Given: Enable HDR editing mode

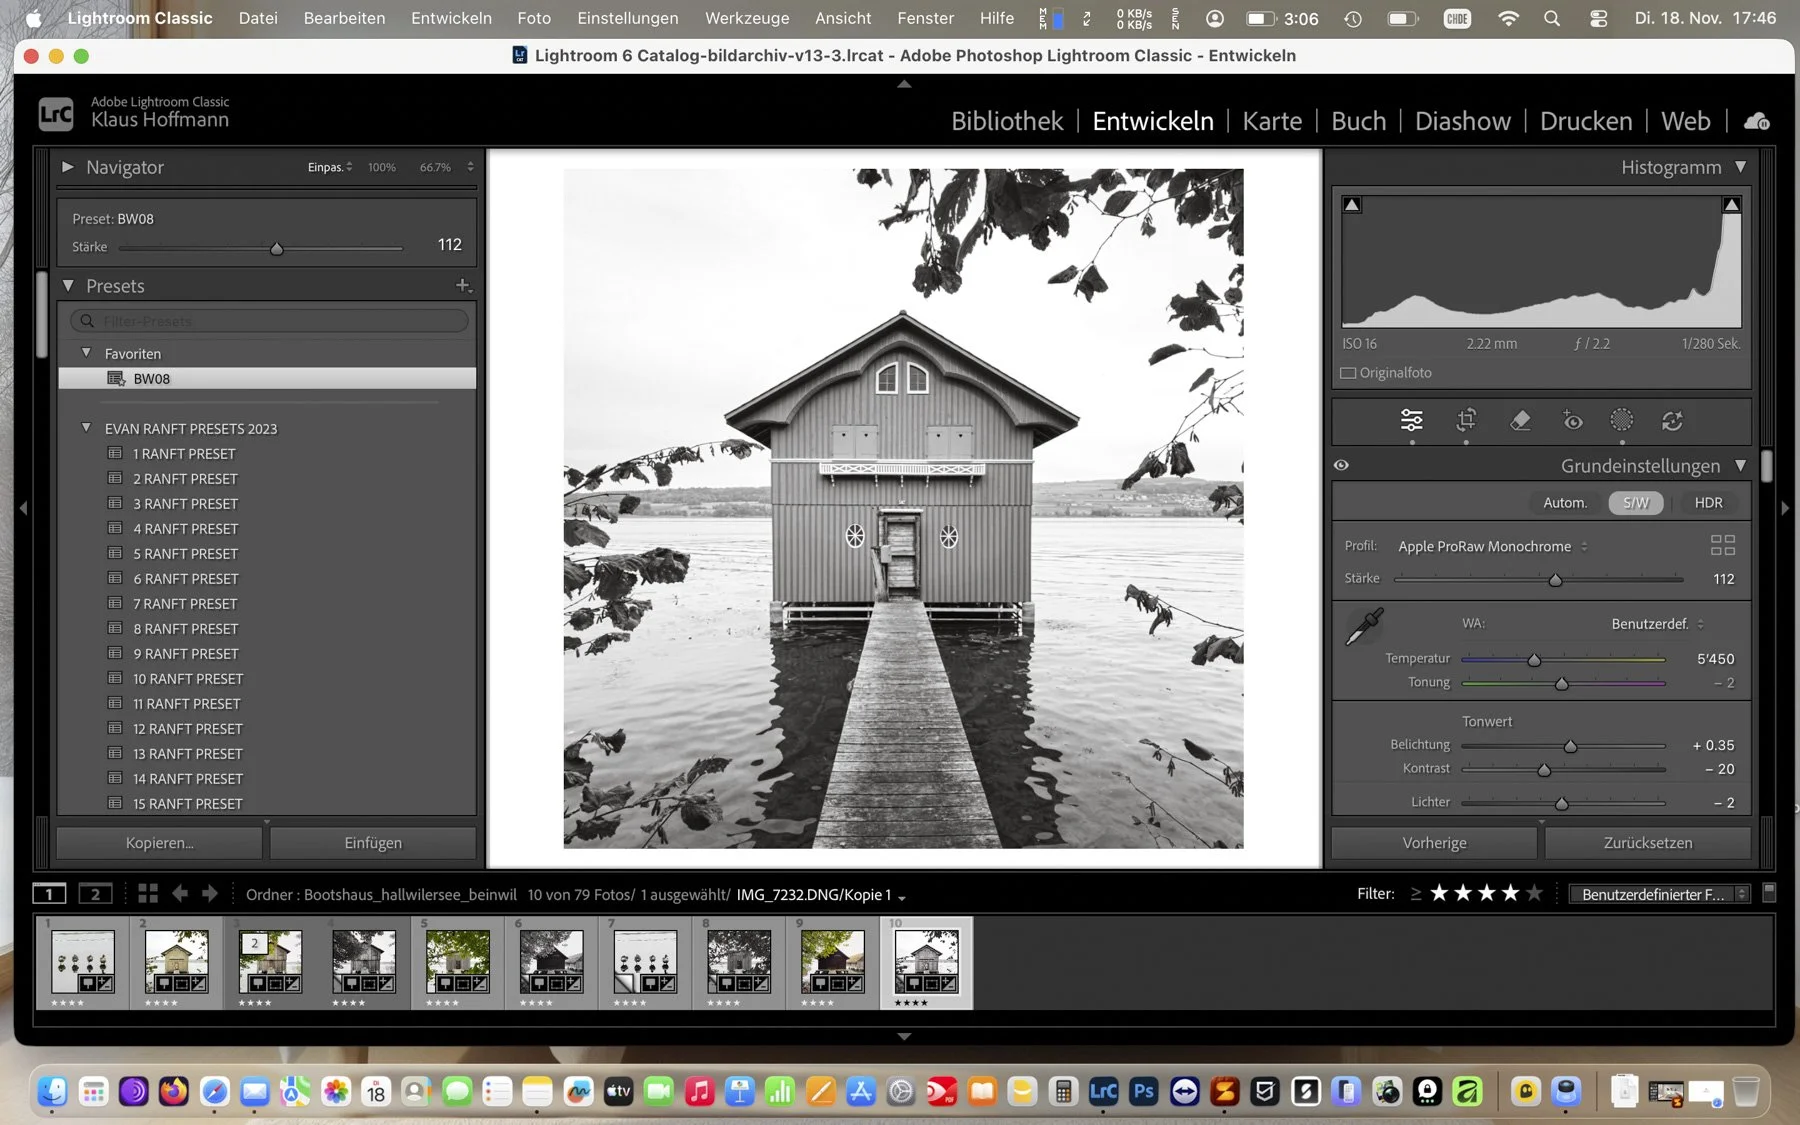Looking at the screenshot, I should point(1708,503).
